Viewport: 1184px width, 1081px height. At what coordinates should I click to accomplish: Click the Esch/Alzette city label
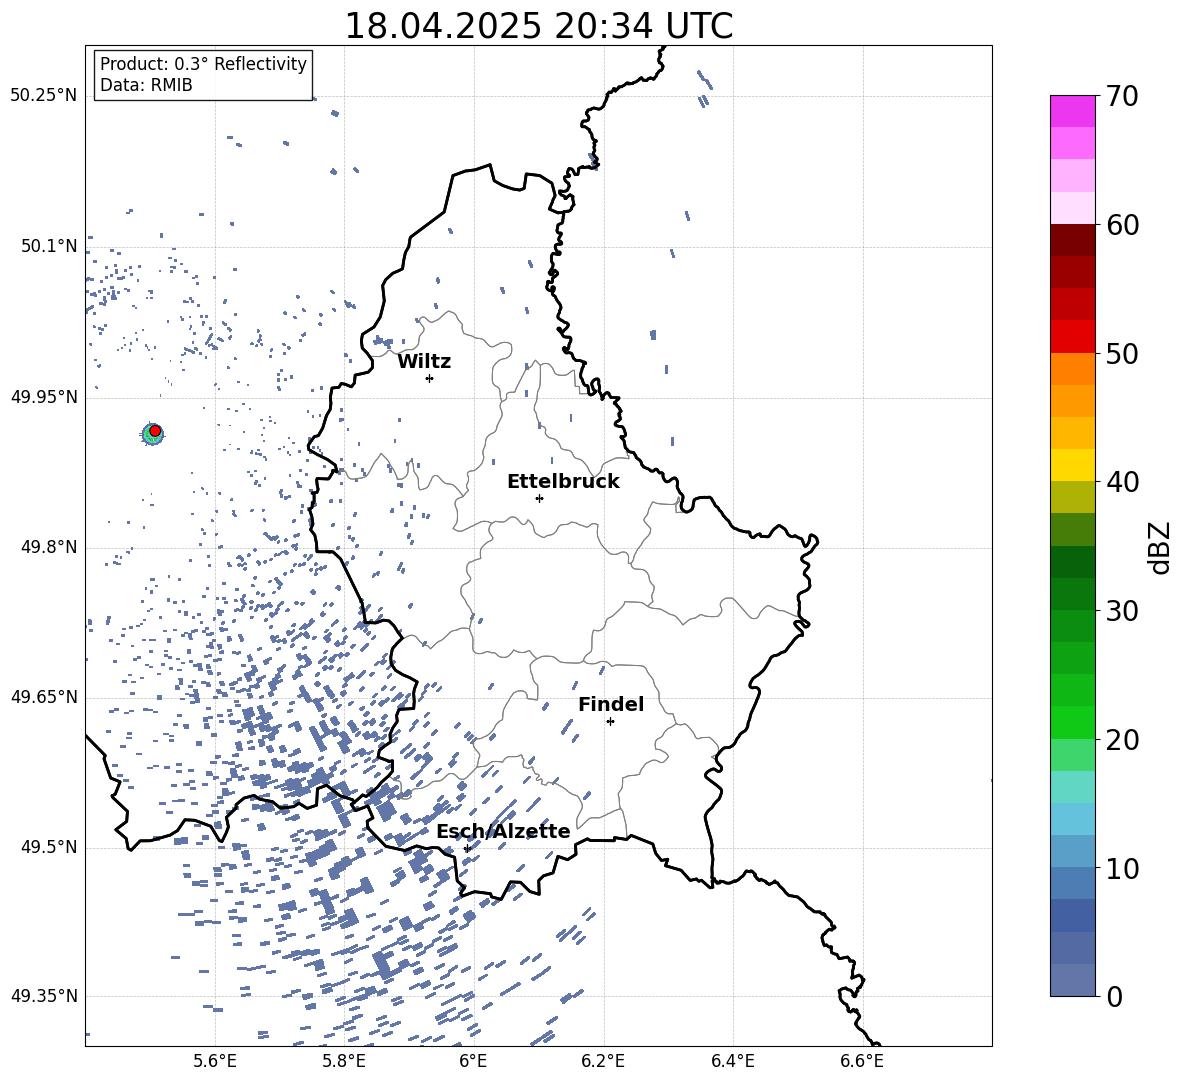pos(503,831)
